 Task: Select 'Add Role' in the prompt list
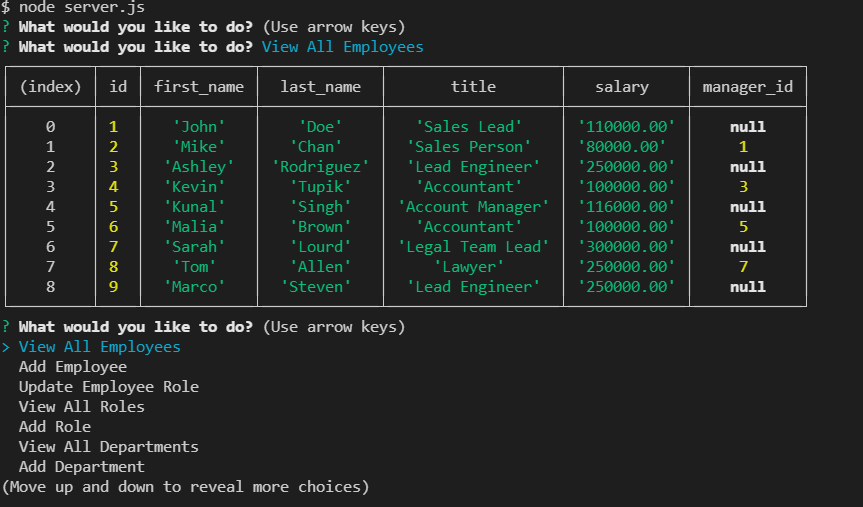(54, 427)
